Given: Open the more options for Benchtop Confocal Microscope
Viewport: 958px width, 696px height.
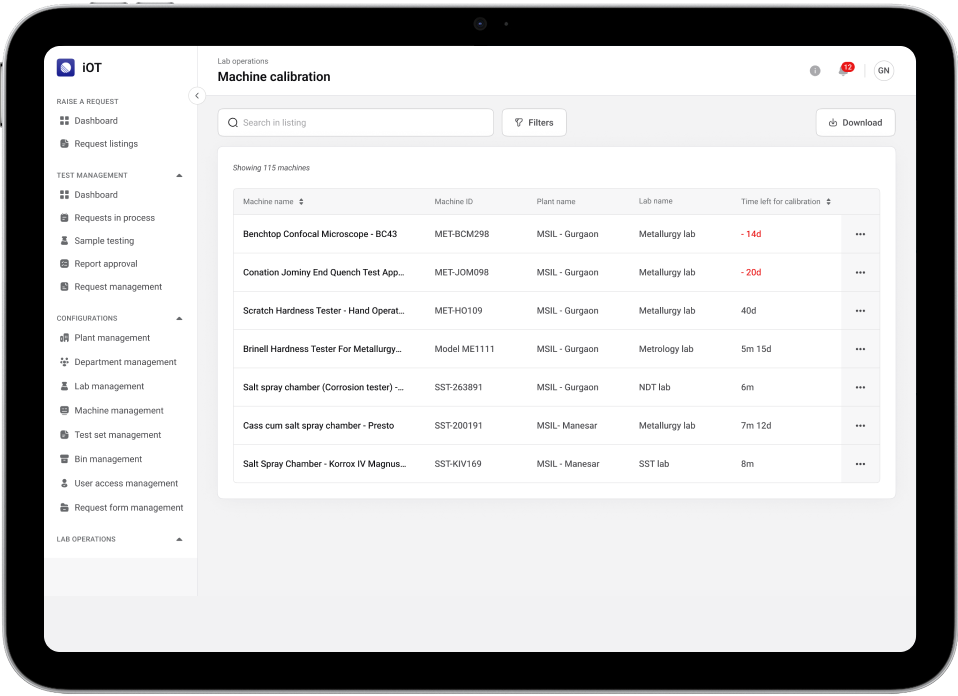Looking at the screenshot, I should [x=860, y=234].
